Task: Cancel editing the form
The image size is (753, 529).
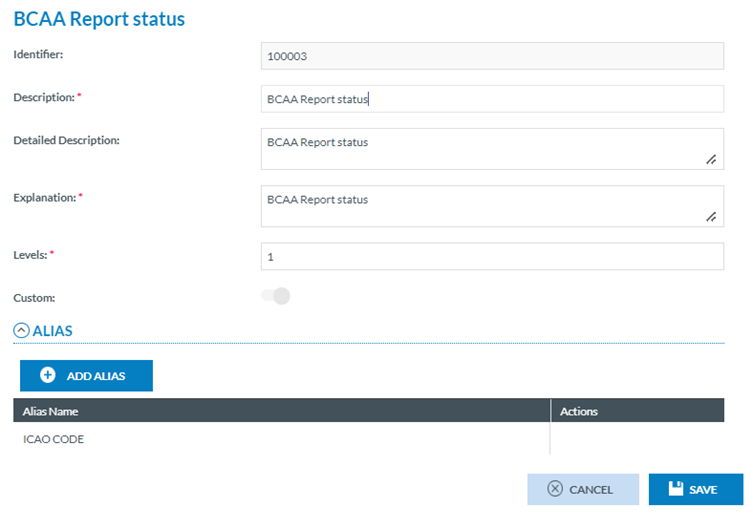Action: pyautogui.click(x=583, y=489)
